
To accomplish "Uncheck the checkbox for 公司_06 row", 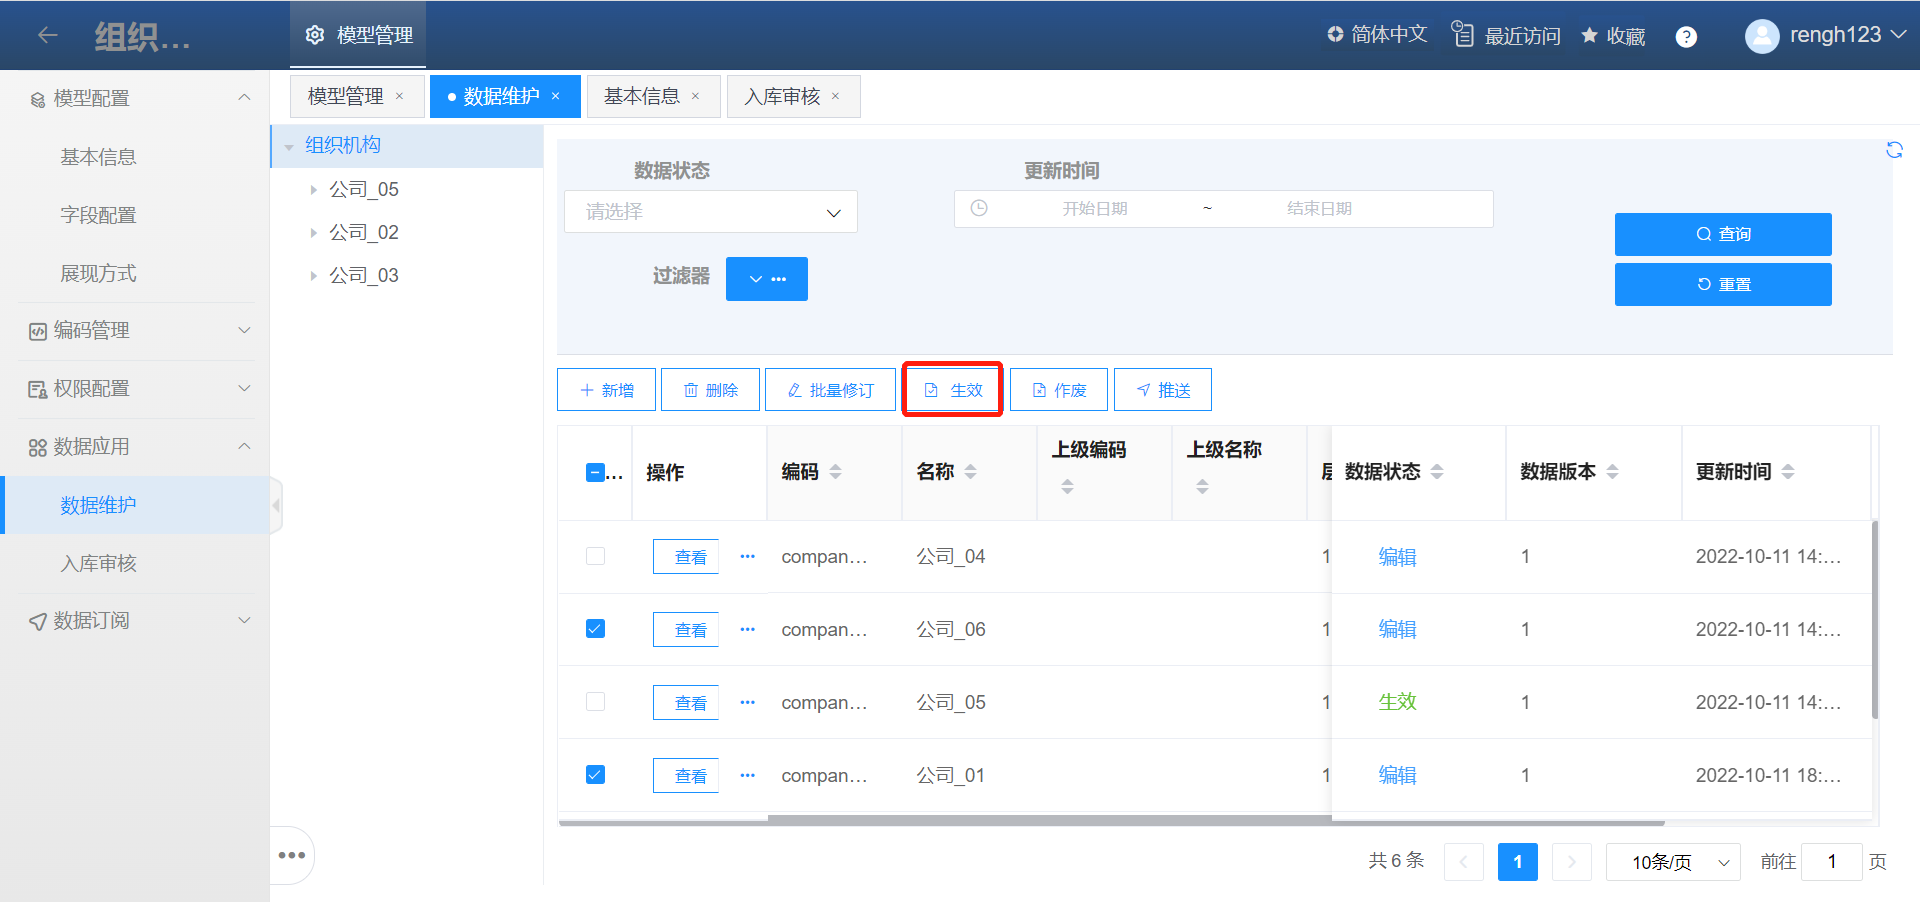I will point(595,629).
